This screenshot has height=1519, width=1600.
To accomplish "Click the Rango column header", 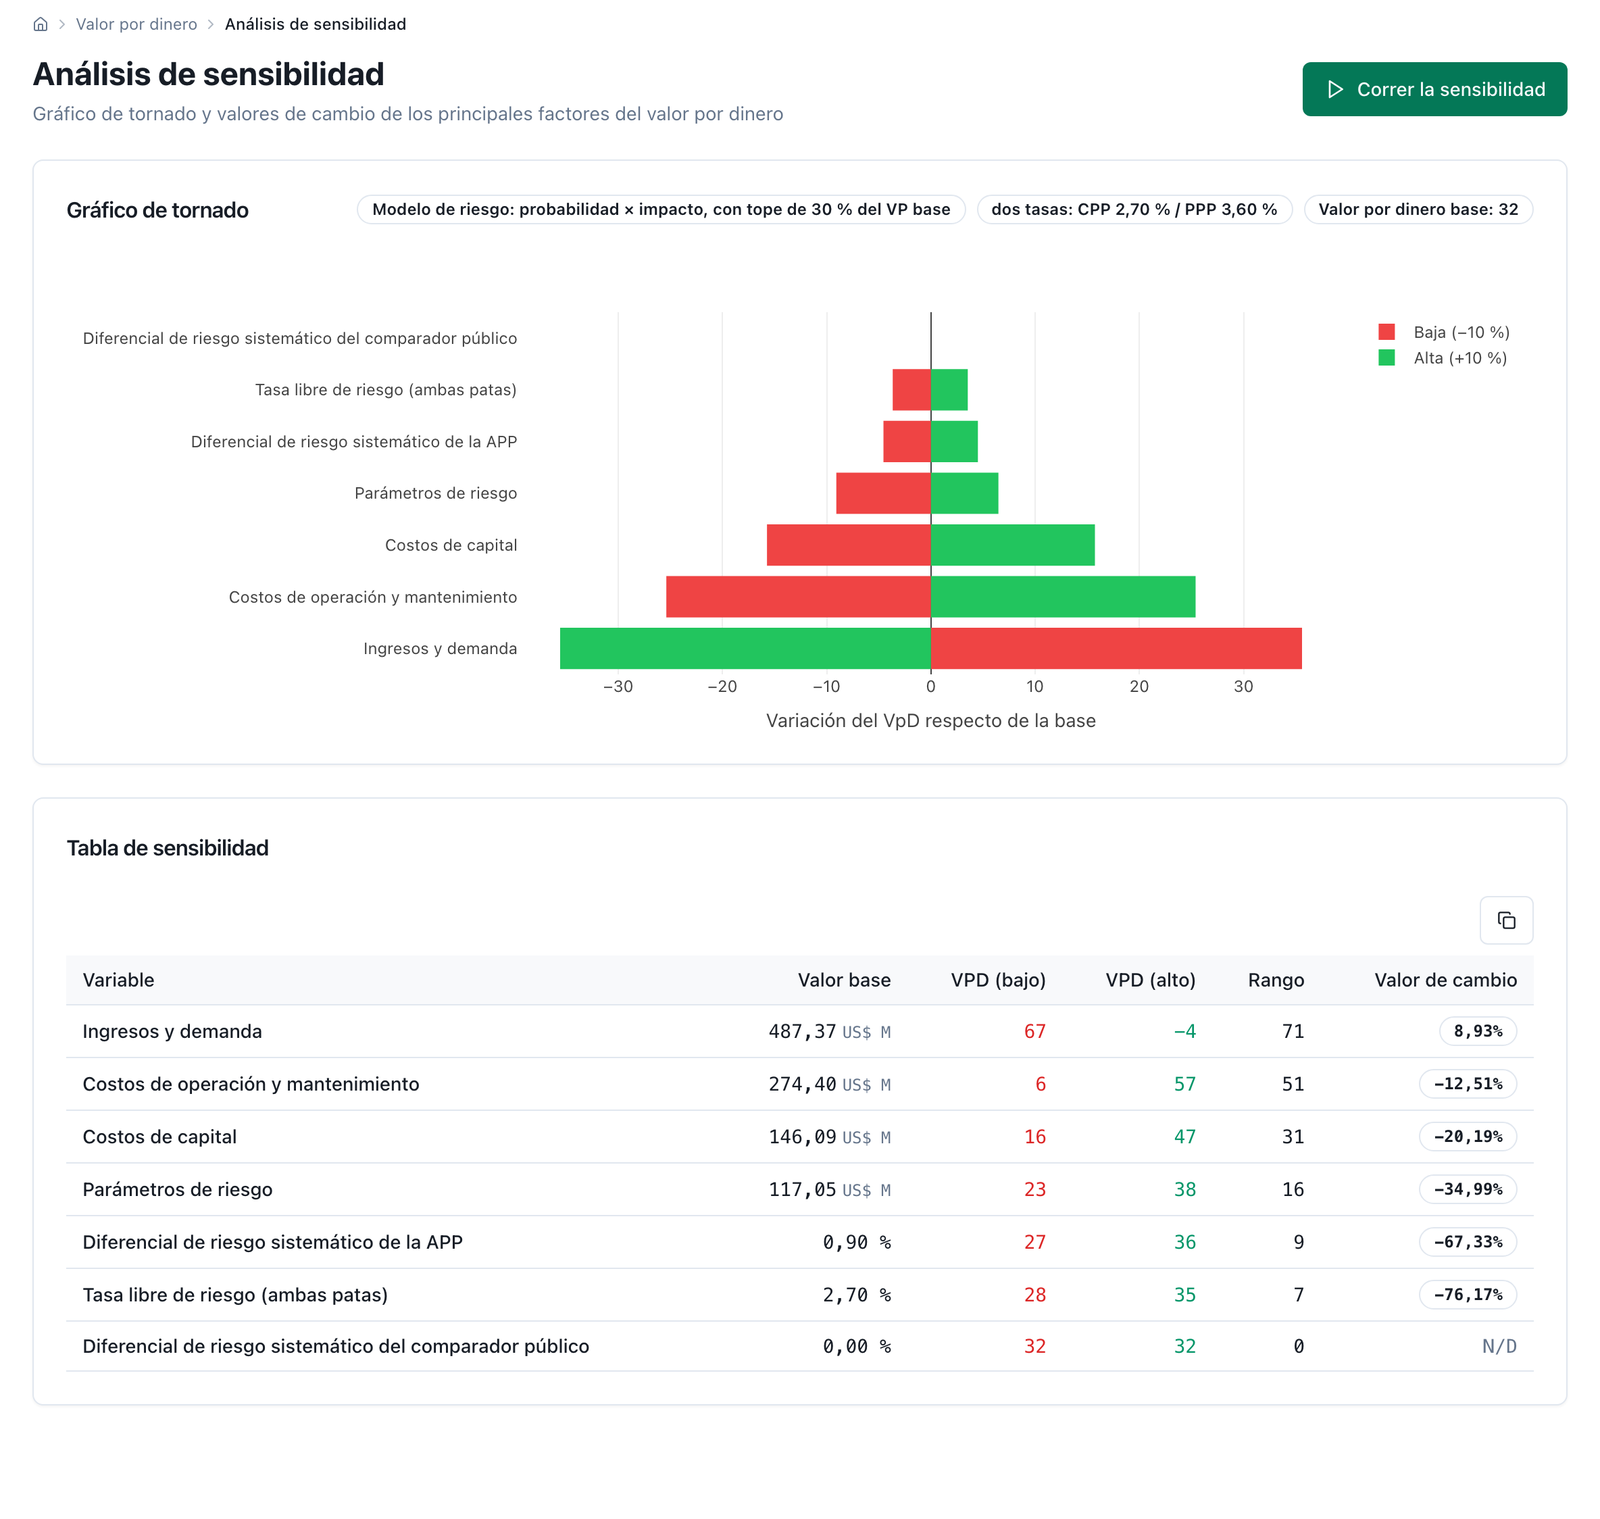I will click(x=1276, y=980).
